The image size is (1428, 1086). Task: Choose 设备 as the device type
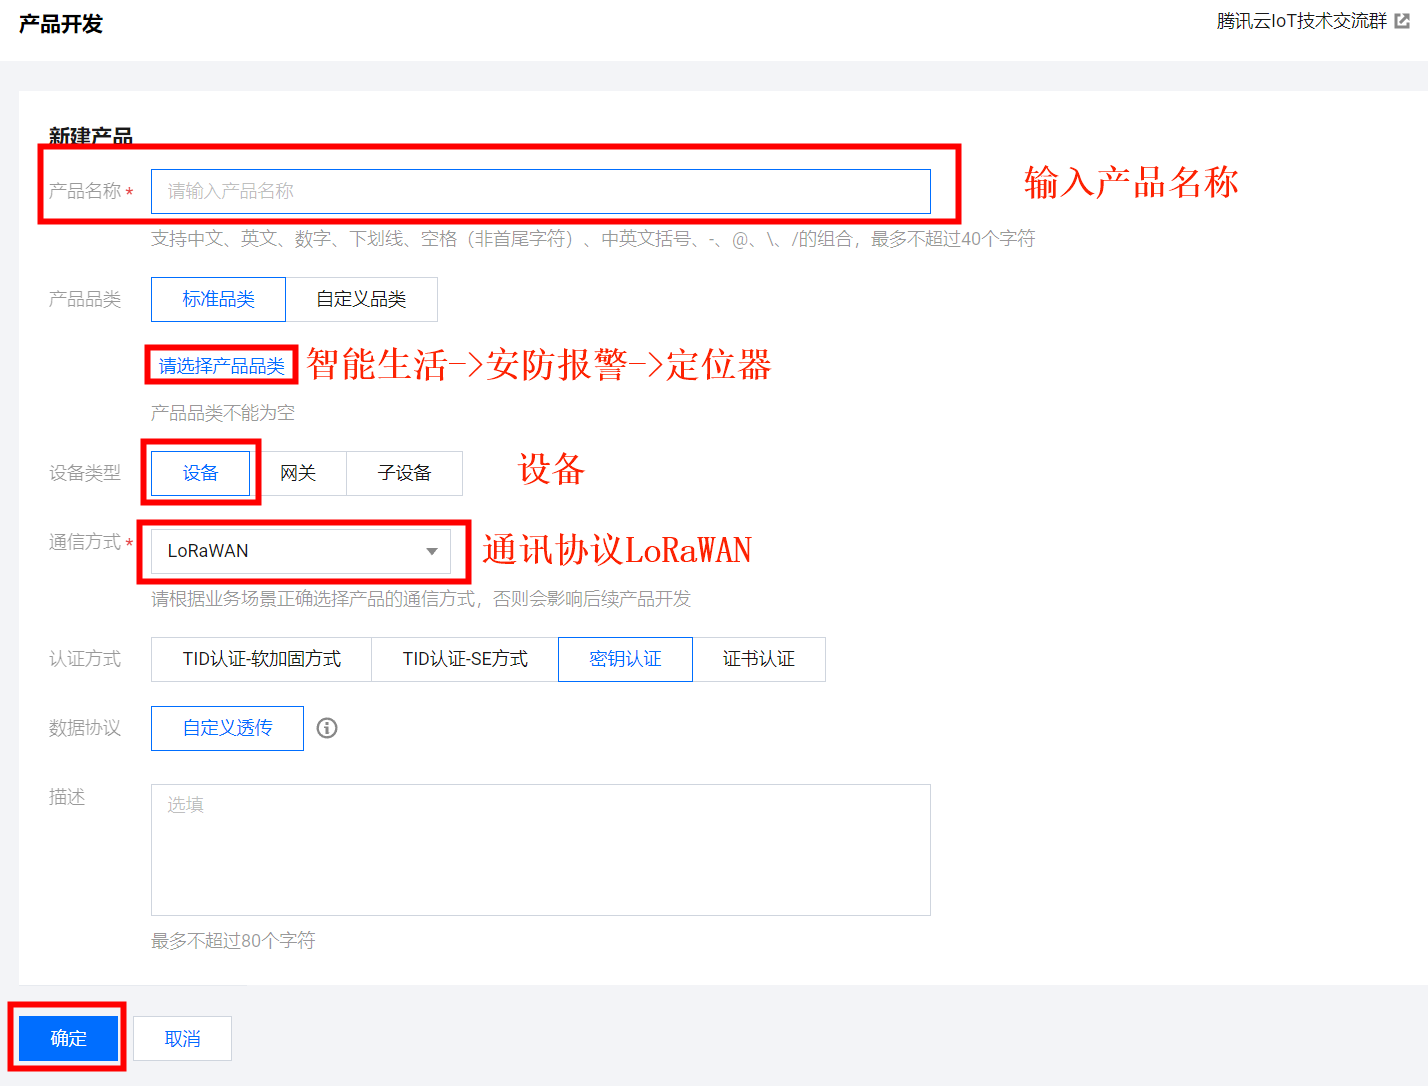[200, 473]
